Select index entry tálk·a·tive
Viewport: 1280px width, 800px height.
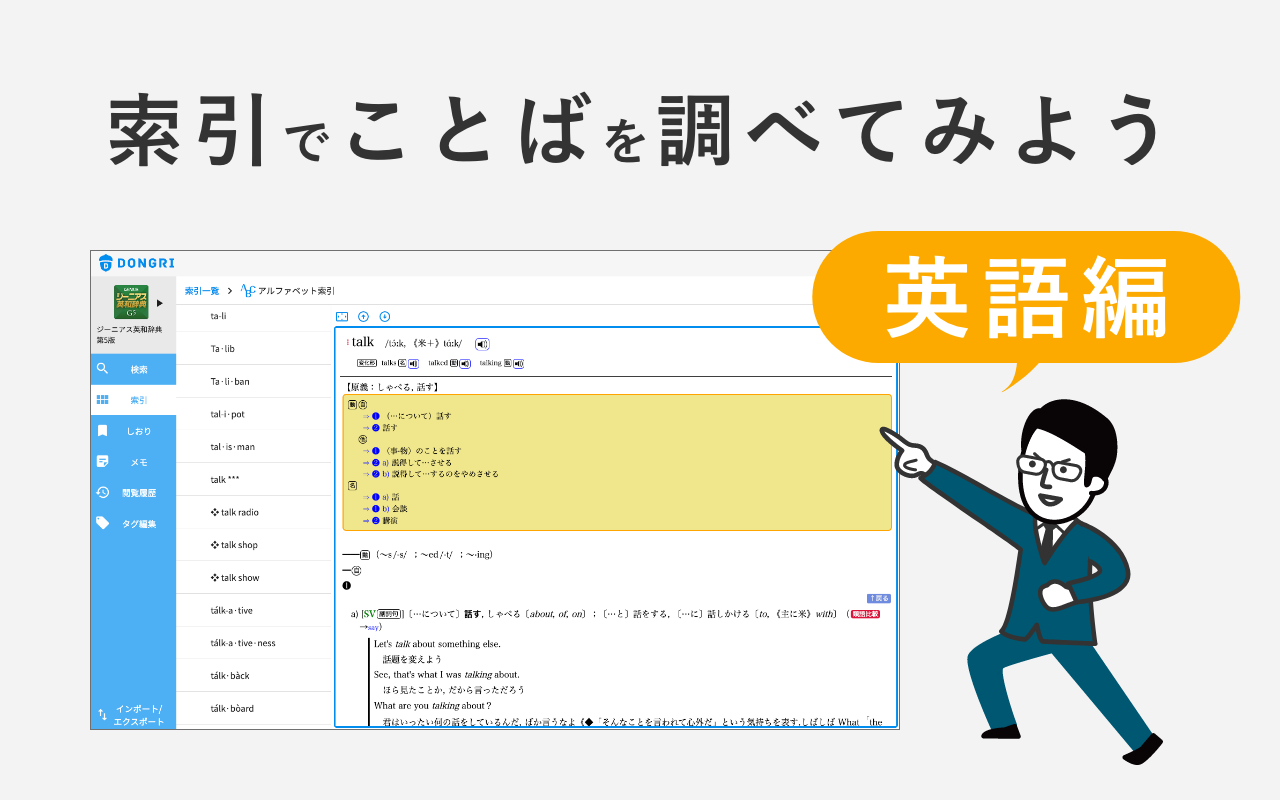[254, 610]
